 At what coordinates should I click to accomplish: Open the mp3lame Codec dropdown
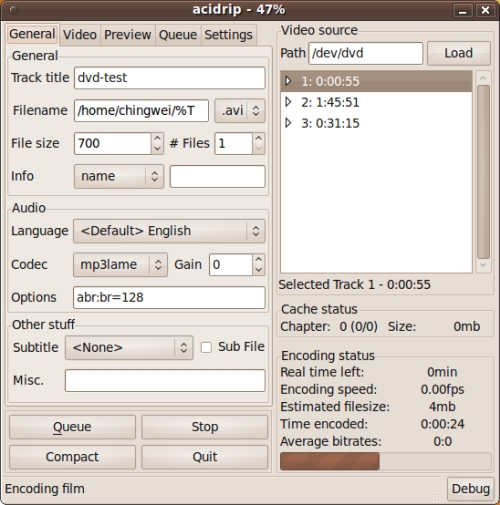tap(120, 265)
